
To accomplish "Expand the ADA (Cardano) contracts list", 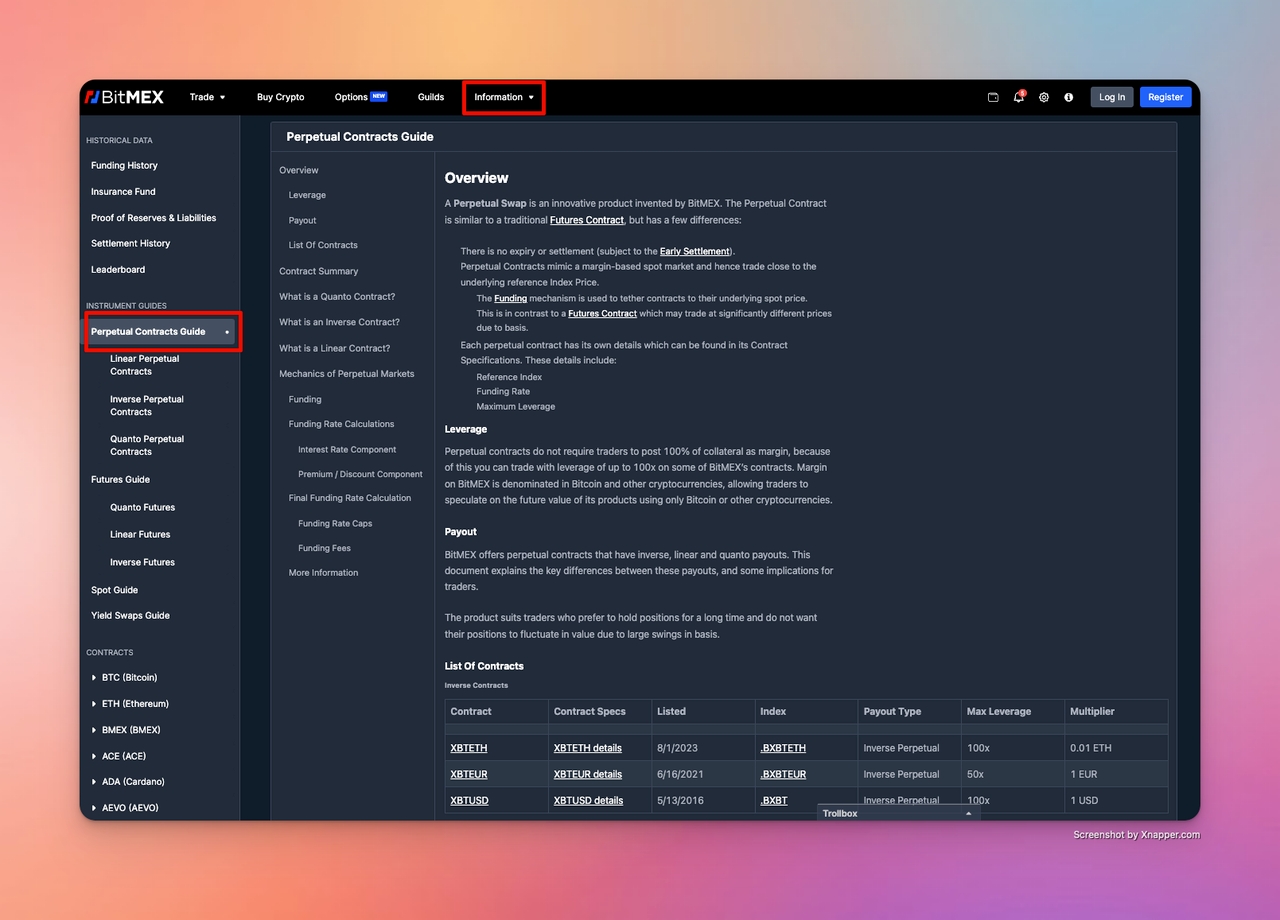I will [94, 782].
